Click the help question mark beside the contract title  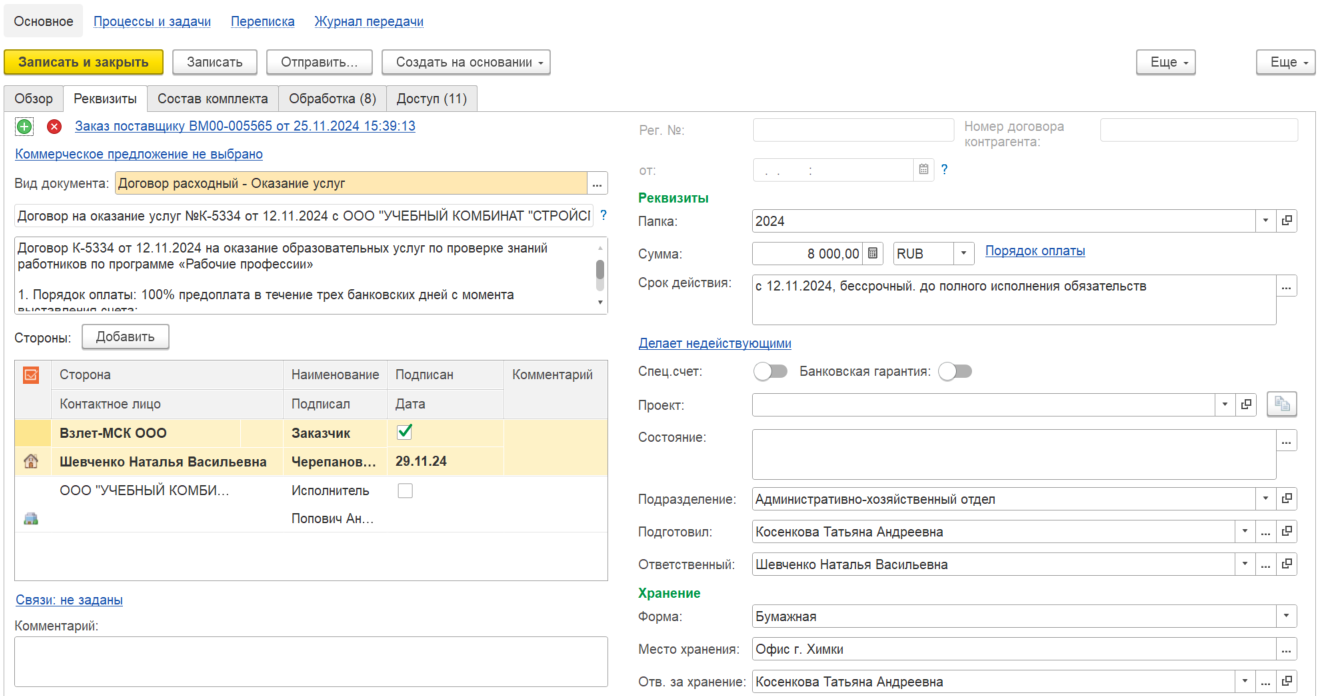pos(603,215)
